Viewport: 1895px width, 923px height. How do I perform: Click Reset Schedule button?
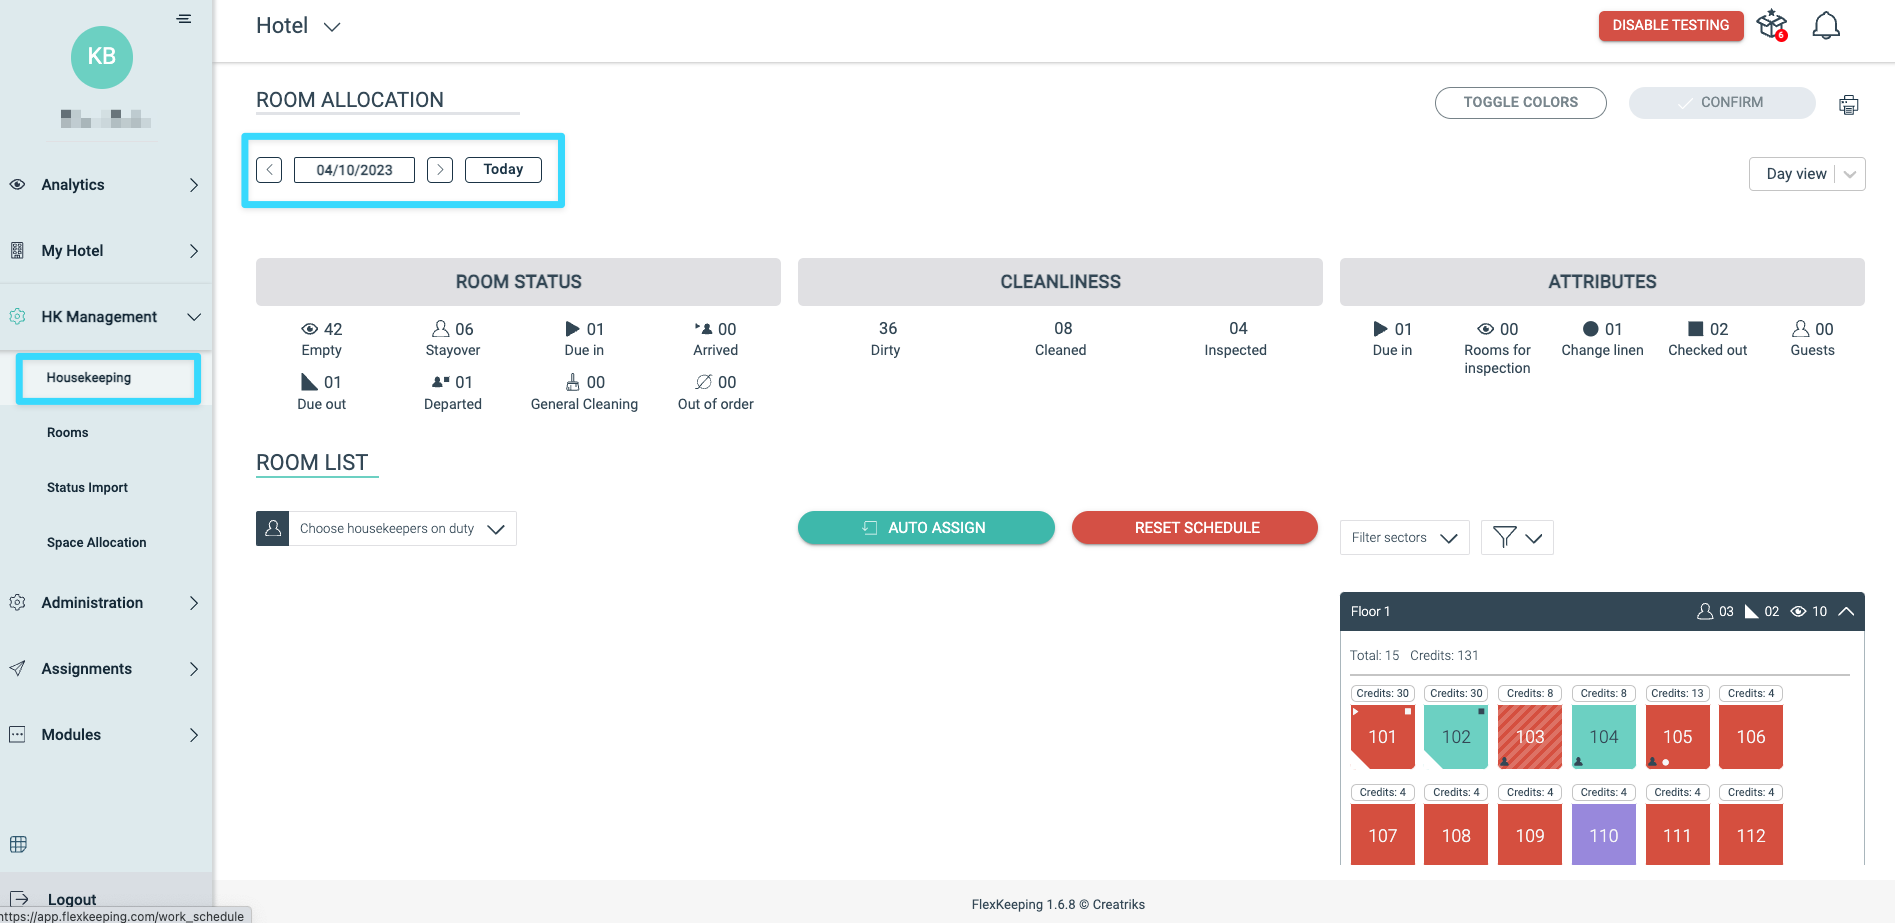[1195, 527]
